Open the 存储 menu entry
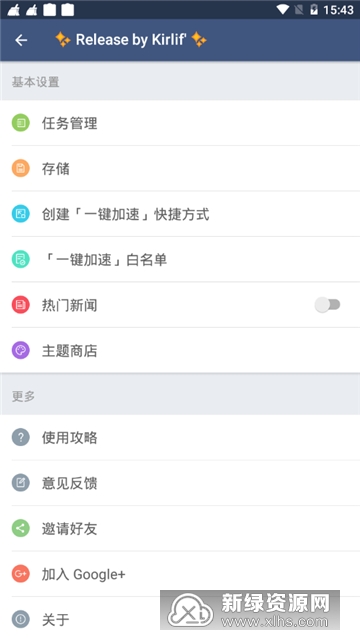Viewport: 360px width, 640px height. pos(180,168)
